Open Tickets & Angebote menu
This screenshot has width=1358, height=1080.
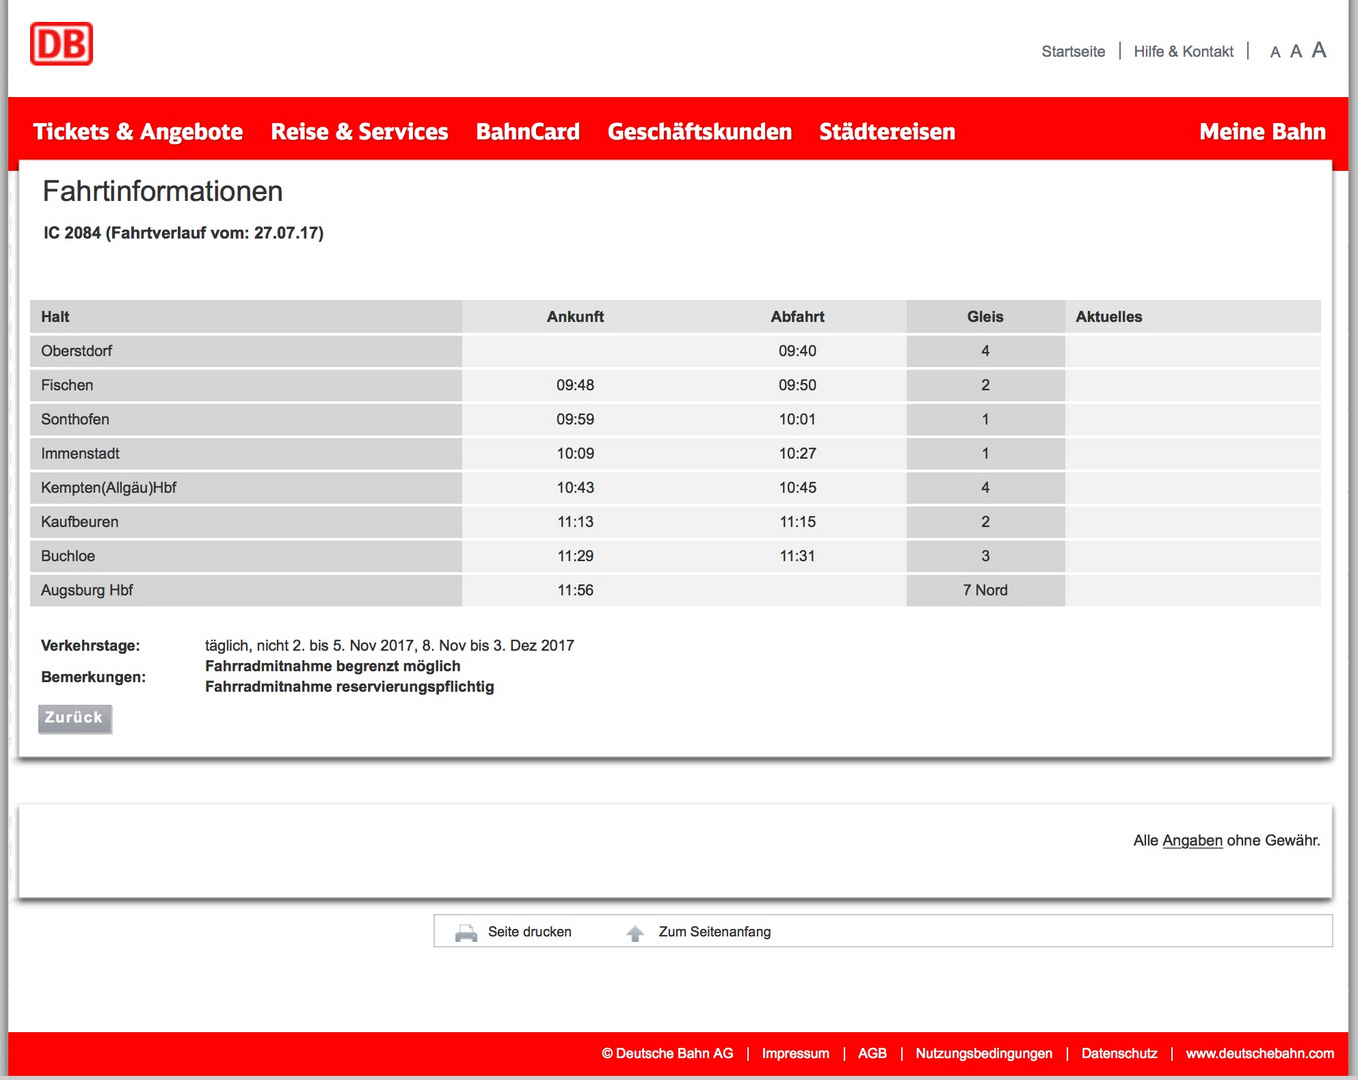(x=138, y=132)
